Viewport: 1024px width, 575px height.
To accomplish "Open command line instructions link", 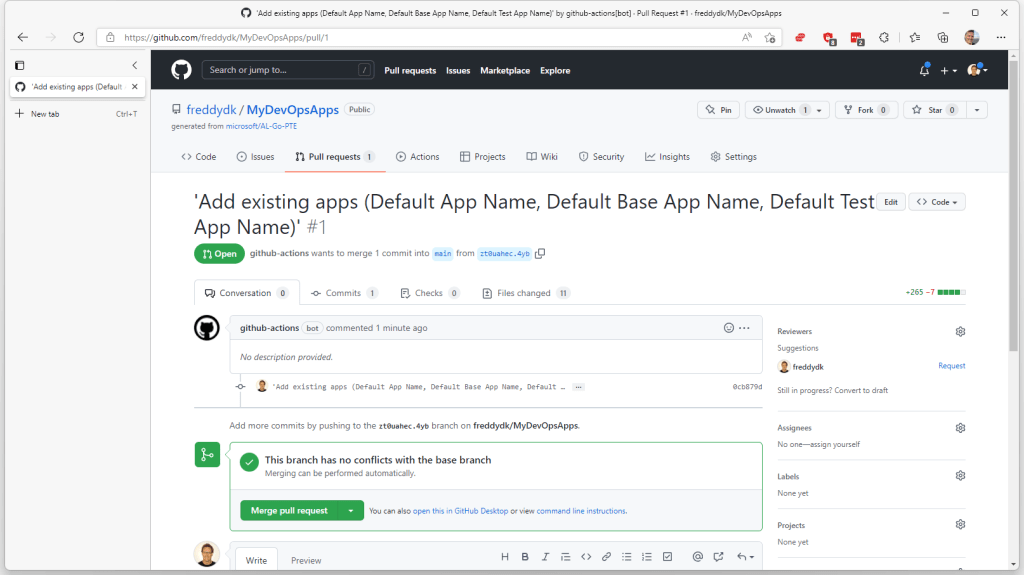I will [x=581, y=511].
